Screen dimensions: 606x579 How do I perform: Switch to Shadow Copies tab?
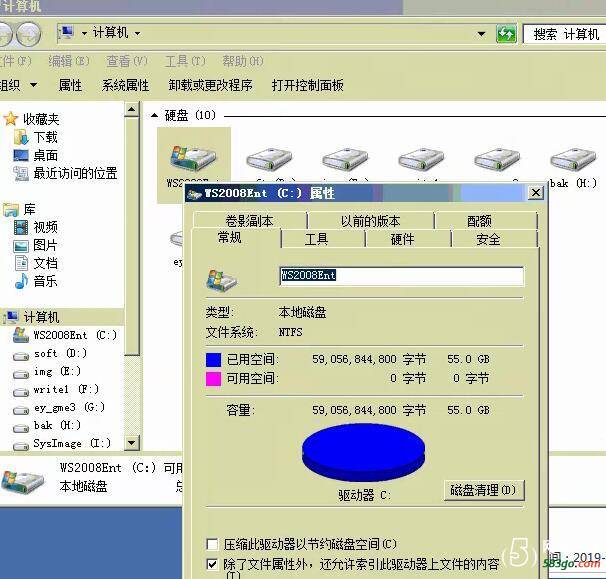click(250, 221)
